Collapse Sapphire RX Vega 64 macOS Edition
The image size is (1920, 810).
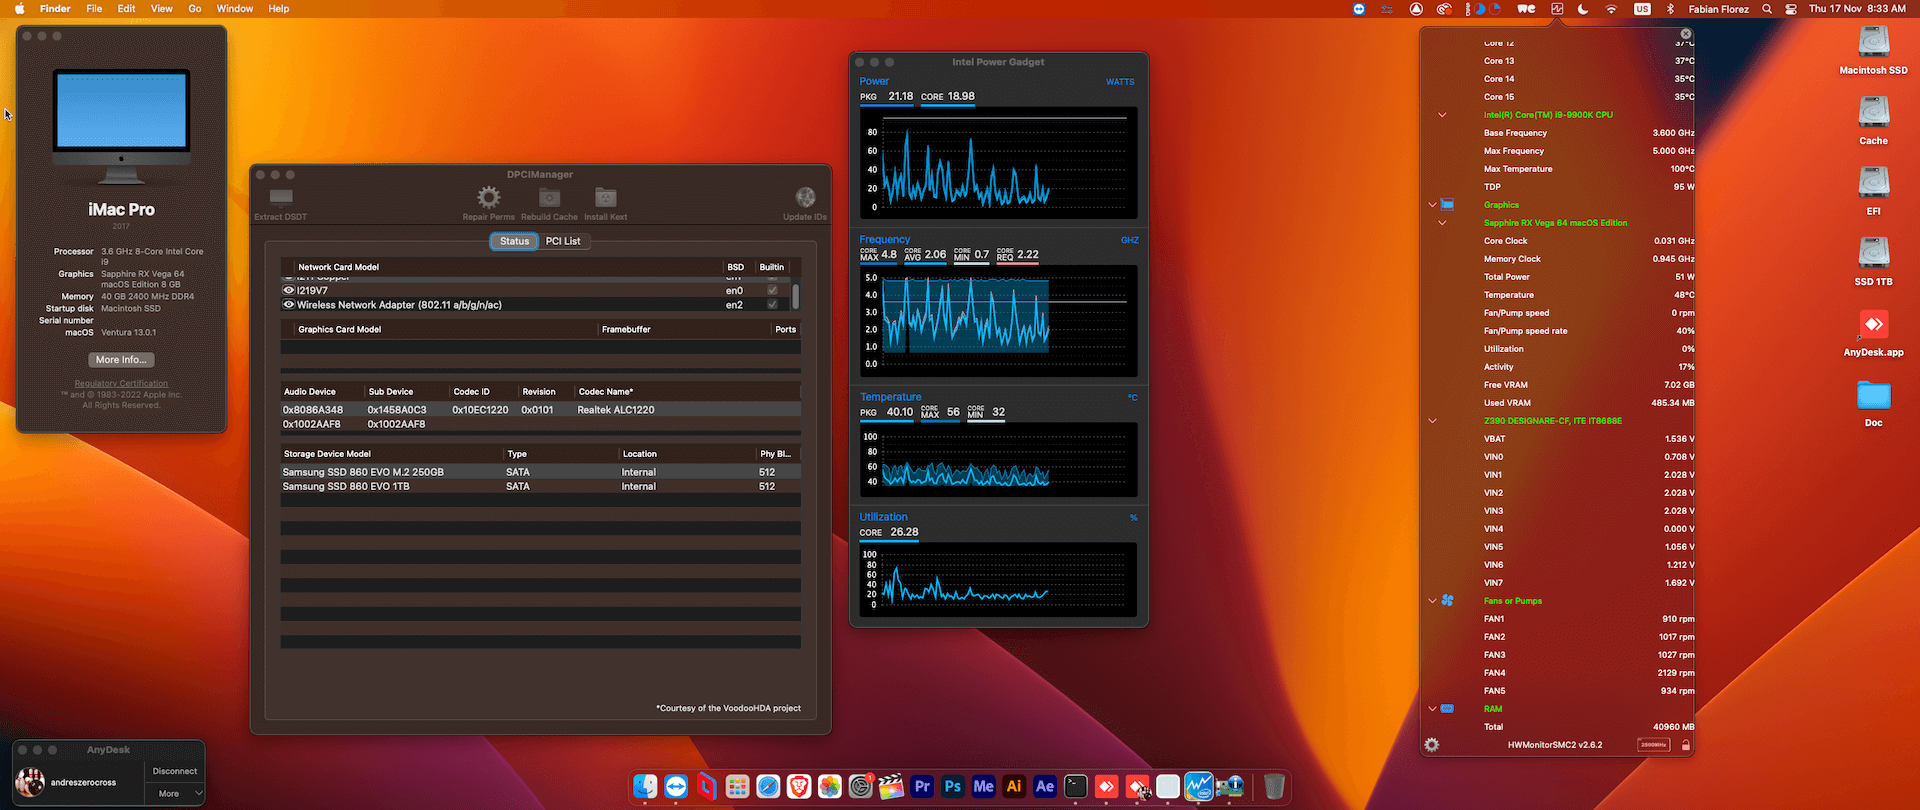tap(1442, 223)
